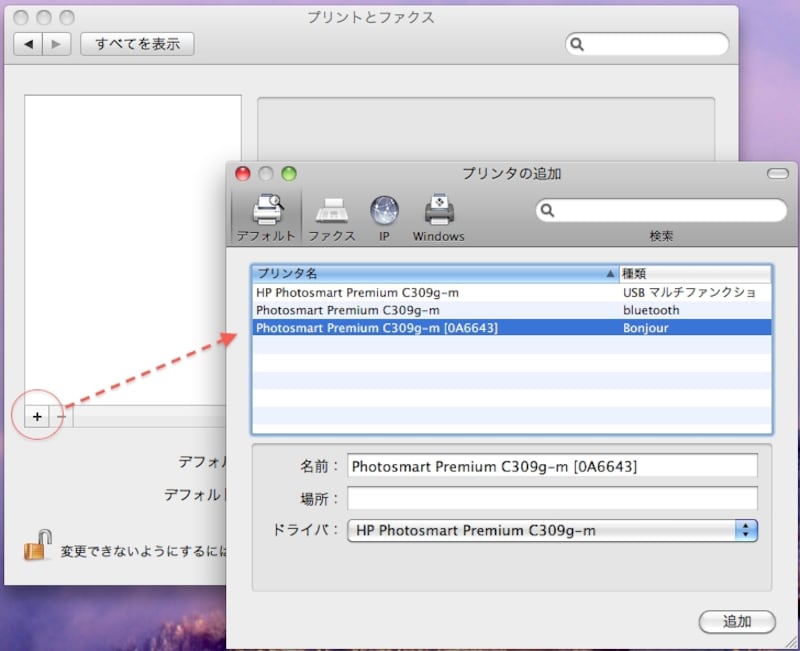Click the + icon to add a printer
This screenshot has height=651, width=800.
tap(37, 416)
